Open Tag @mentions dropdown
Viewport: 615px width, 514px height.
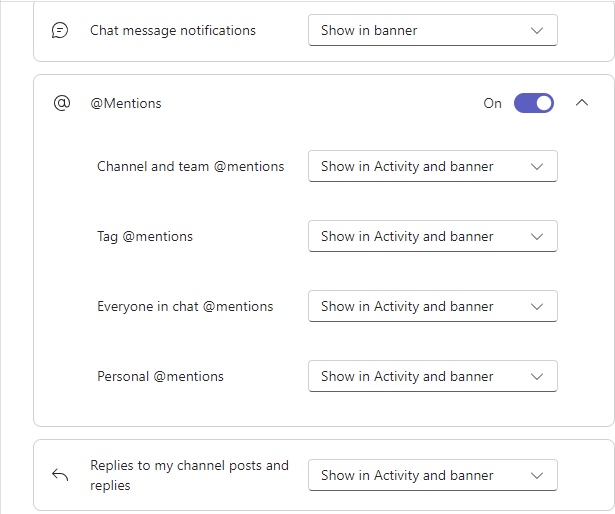click(x=433, y=236)
